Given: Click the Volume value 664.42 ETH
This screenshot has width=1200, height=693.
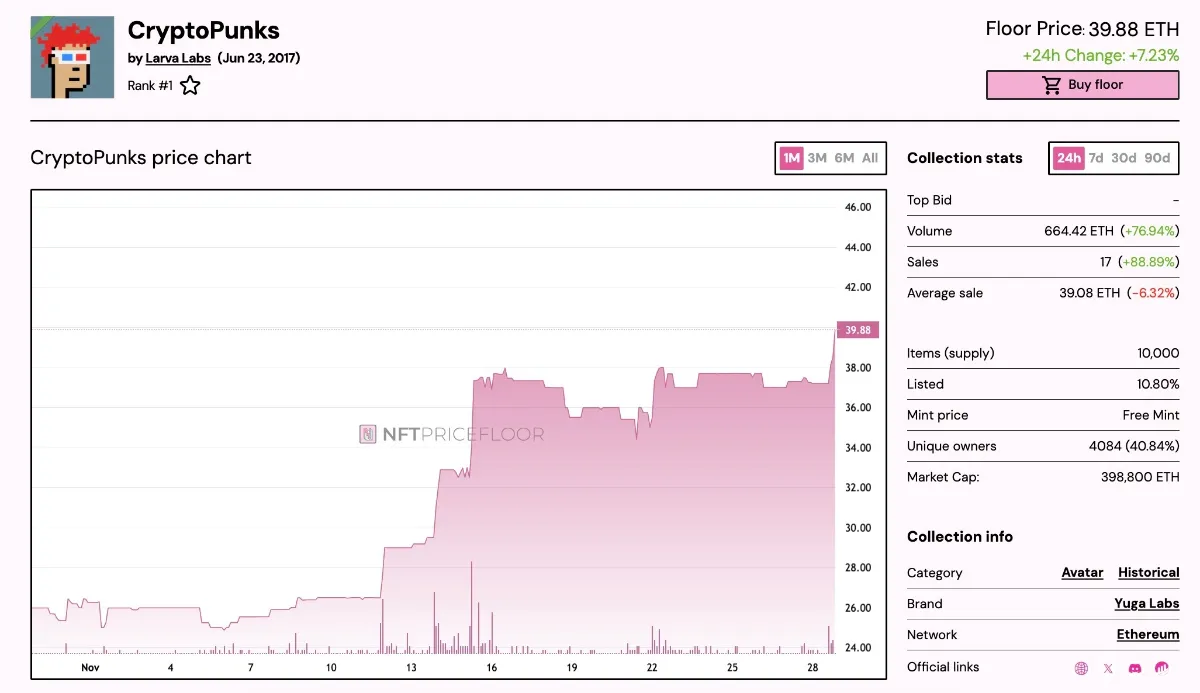Looking at the screenshot, I should [x=1078, y=231].
